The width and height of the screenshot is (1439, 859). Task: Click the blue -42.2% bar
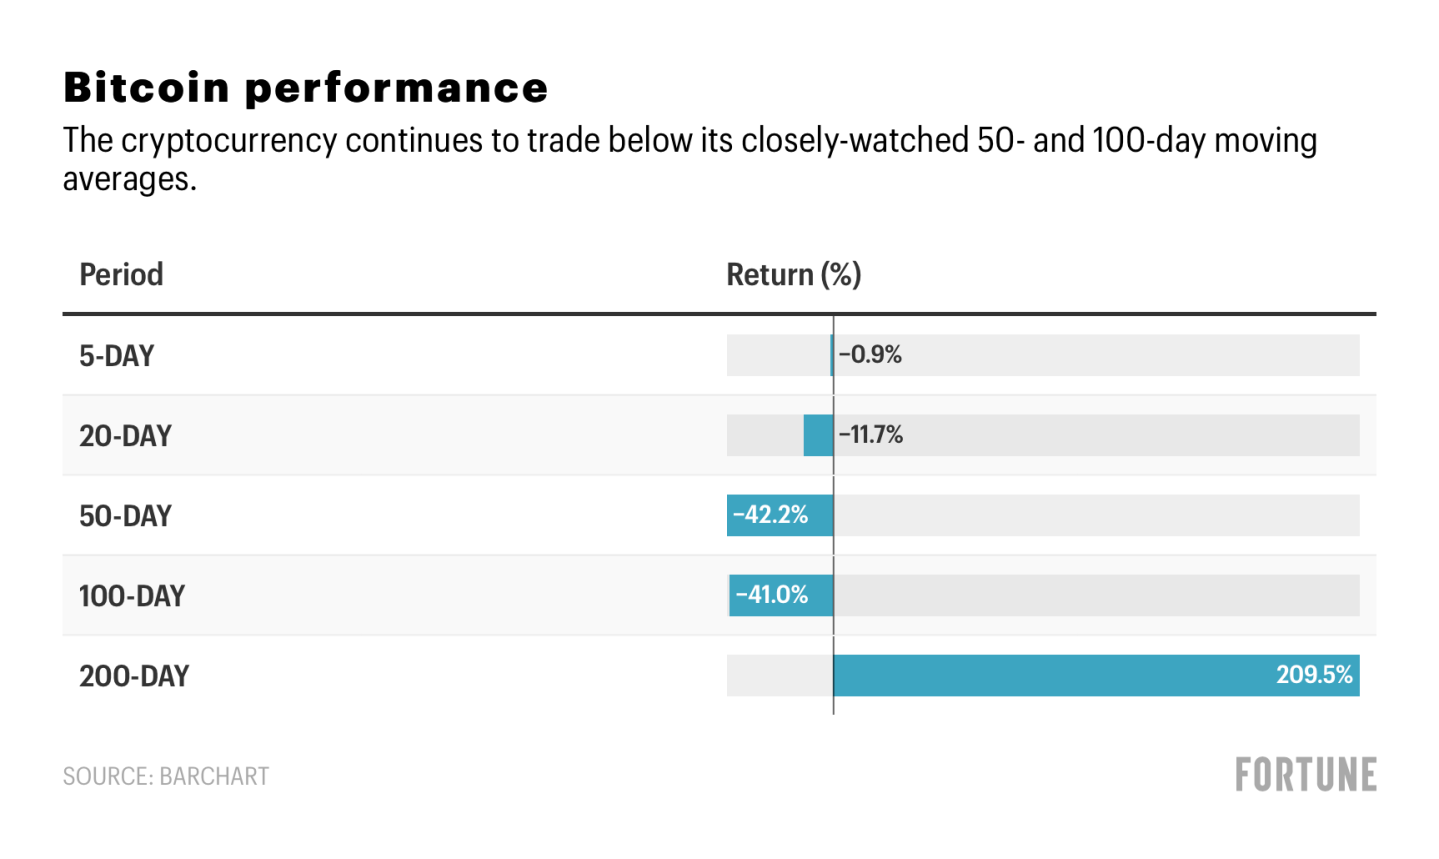(x=779, y=515)
